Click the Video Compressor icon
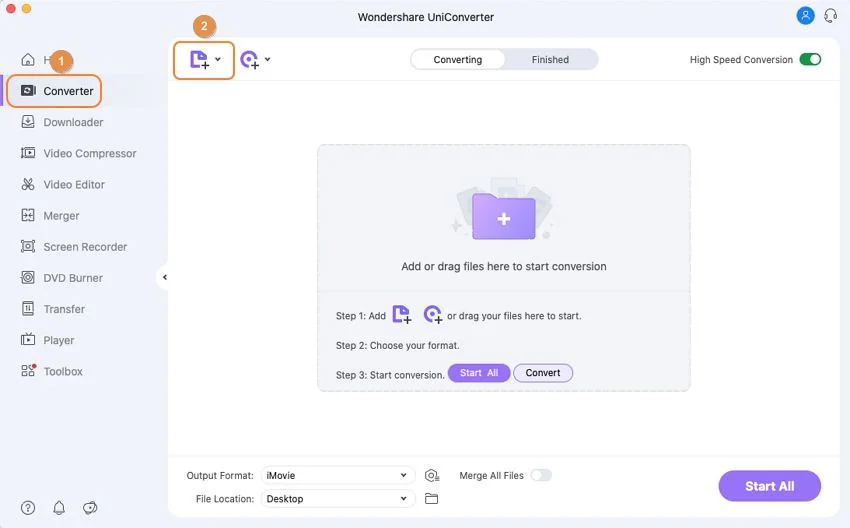The height and width of the screenshot is (528, 850). (28, 153)
